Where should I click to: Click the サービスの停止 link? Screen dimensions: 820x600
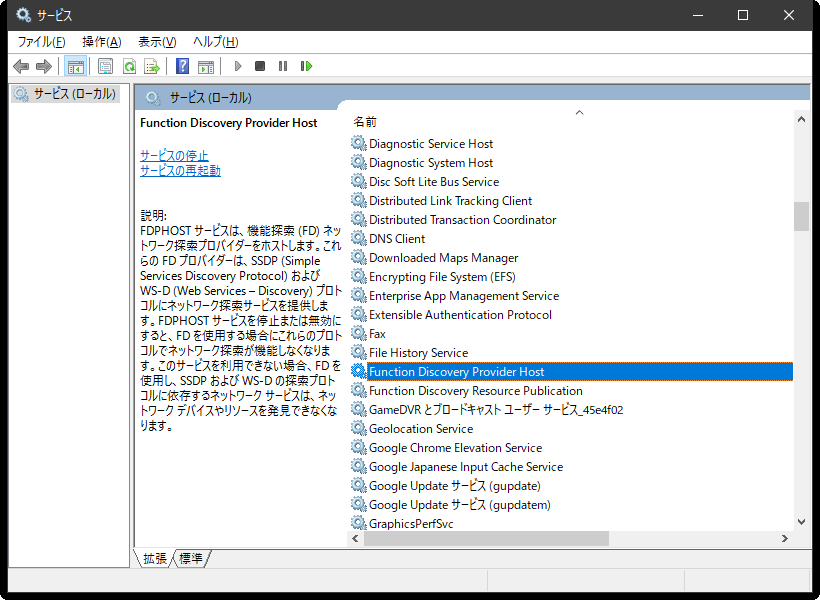pyautogui.click(x=174, y=155)
